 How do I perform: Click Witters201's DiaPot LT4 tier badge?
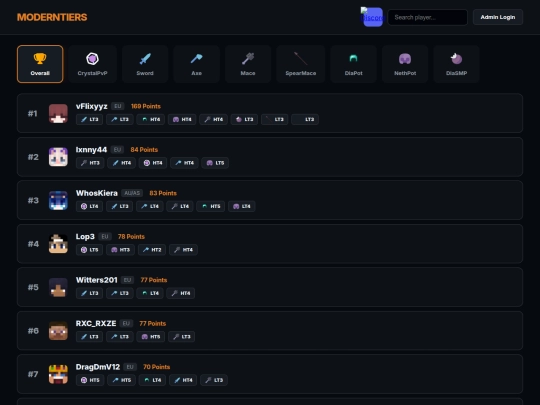click(x=150, y=293)
